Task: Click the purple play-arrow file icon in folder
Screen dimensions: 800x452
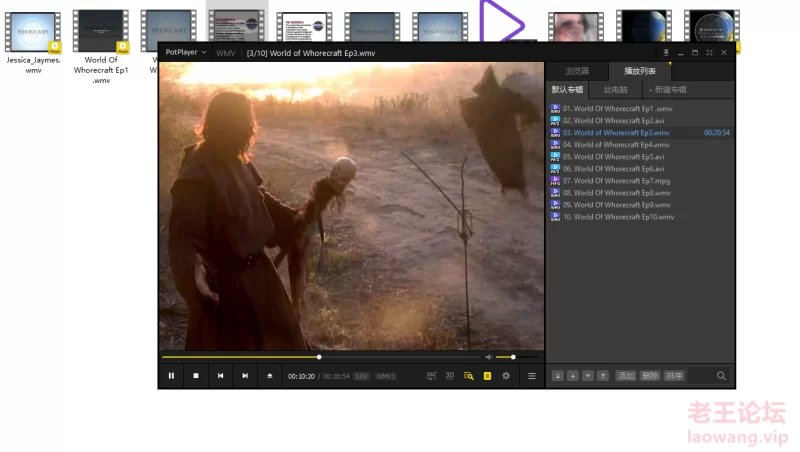Action: [502, 21]
